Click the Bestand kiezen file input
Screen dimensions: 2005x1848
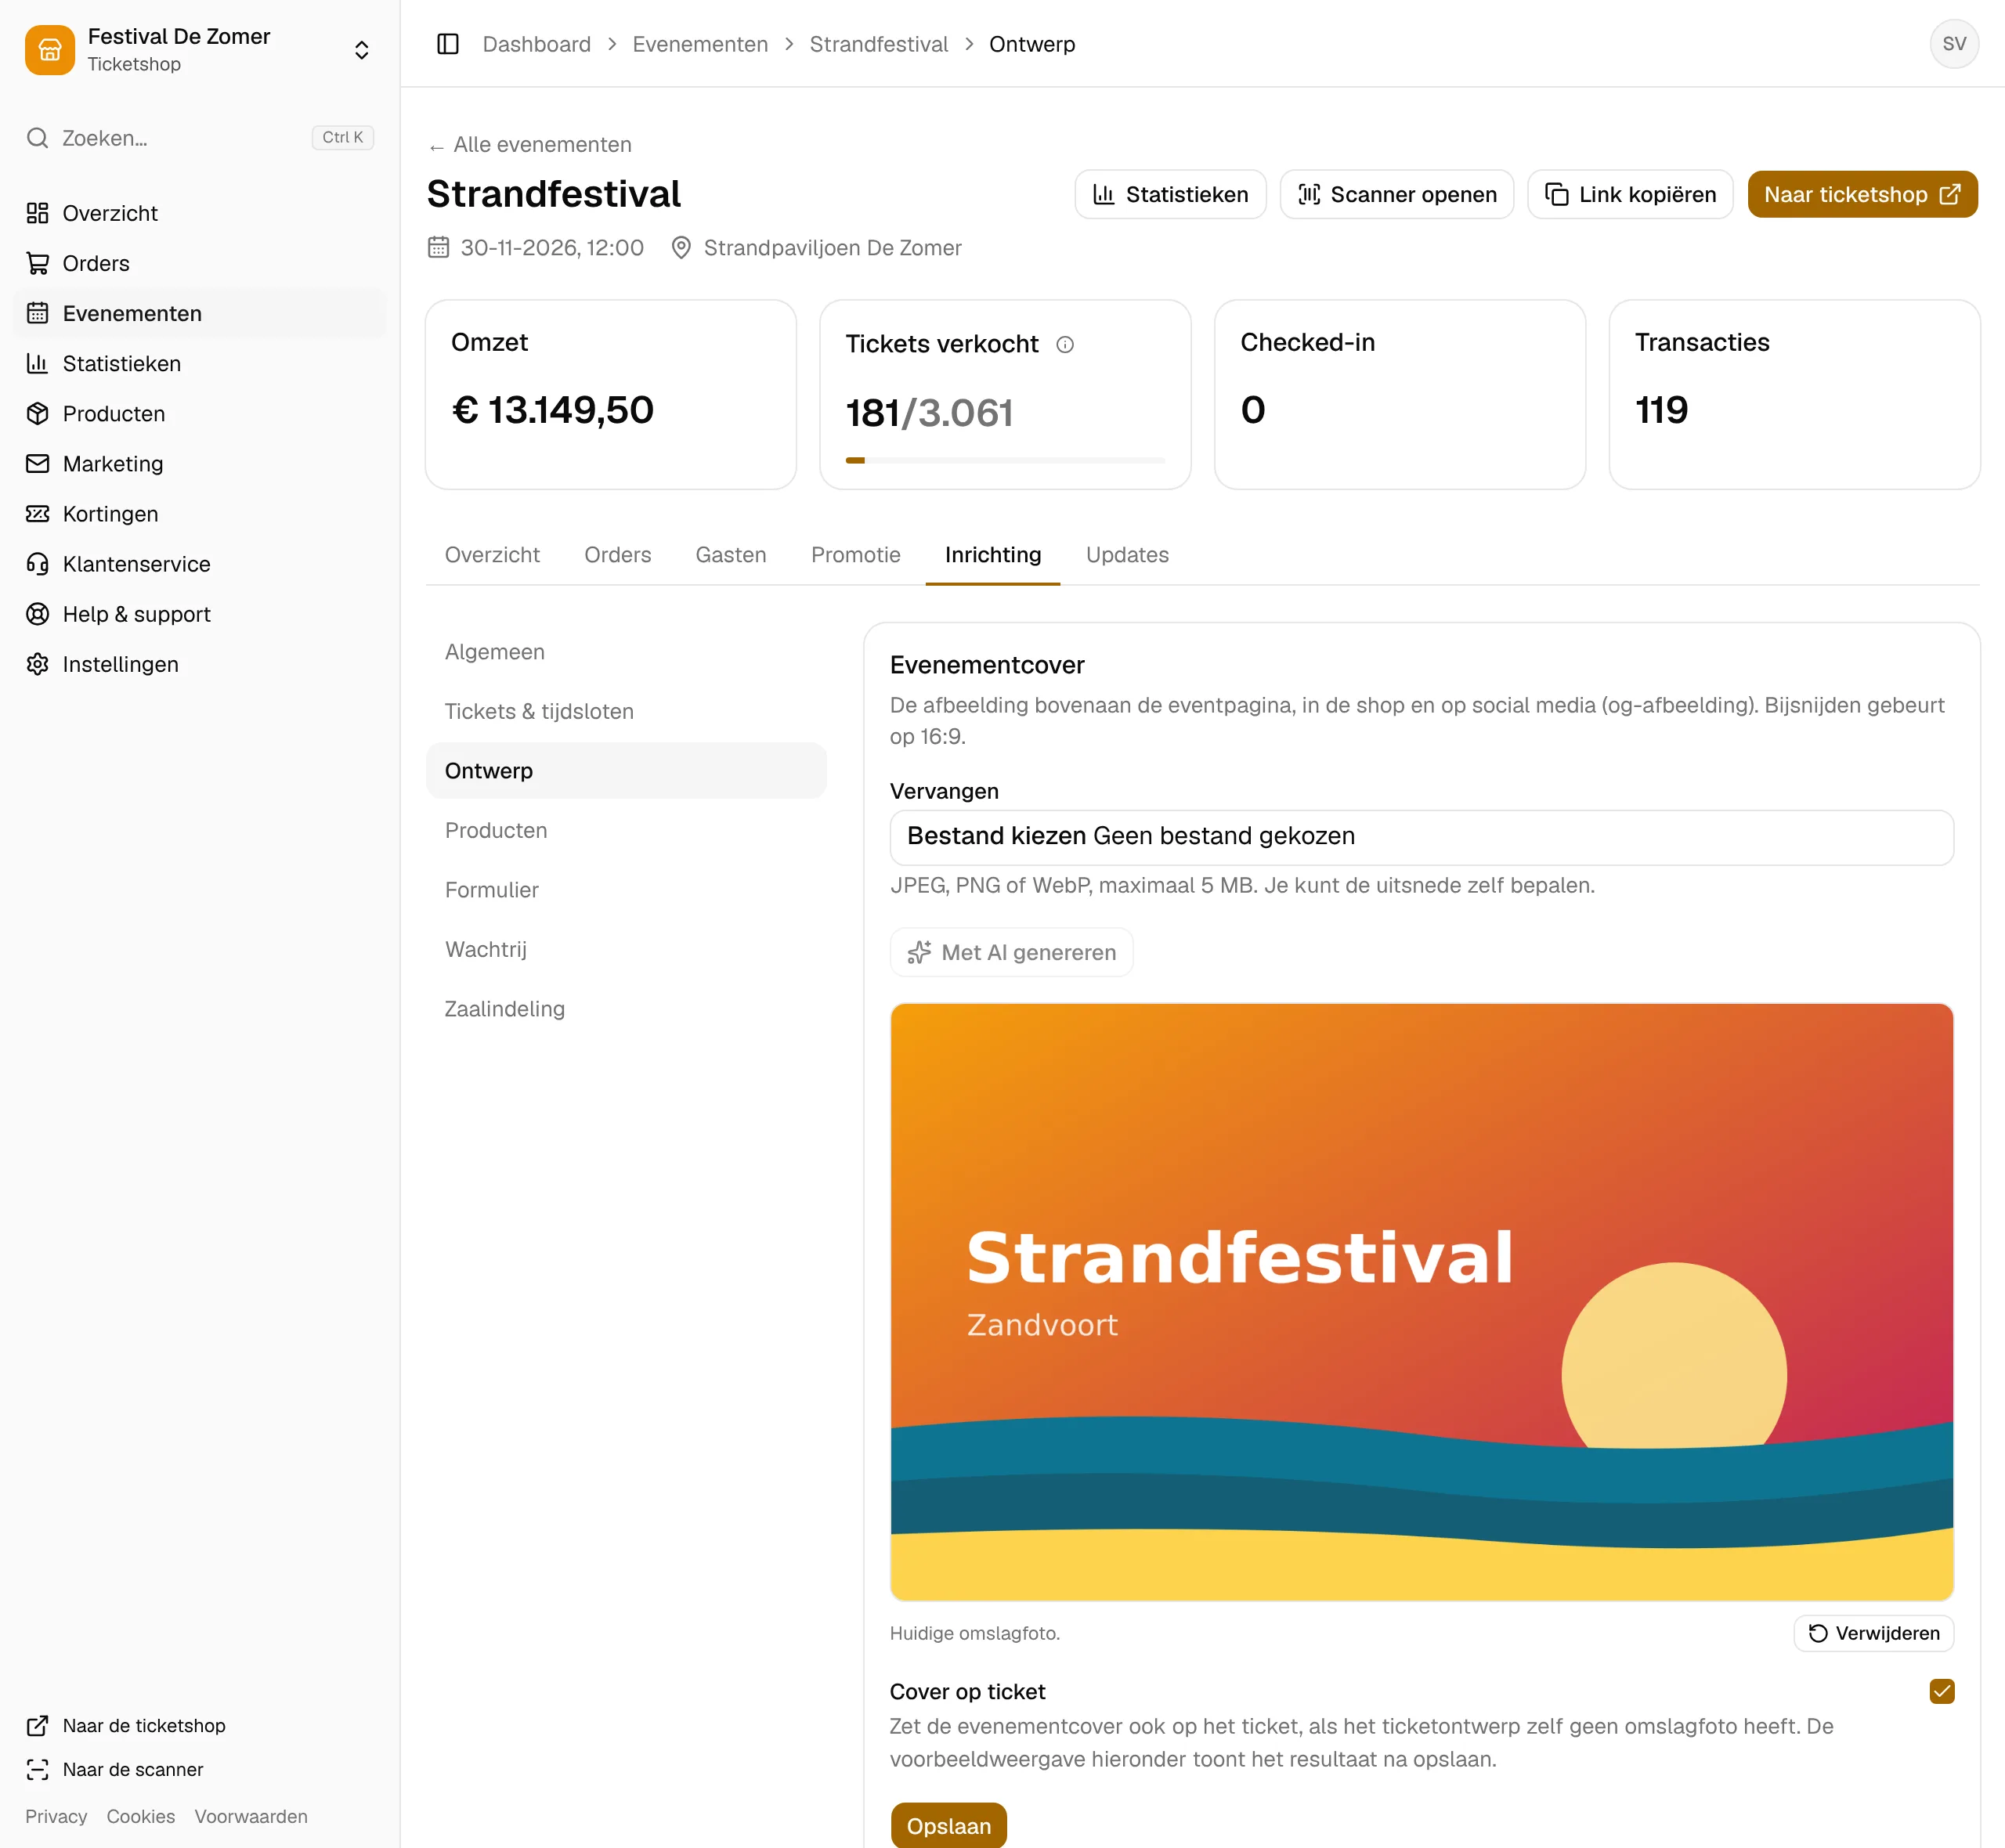(1421, 837)
